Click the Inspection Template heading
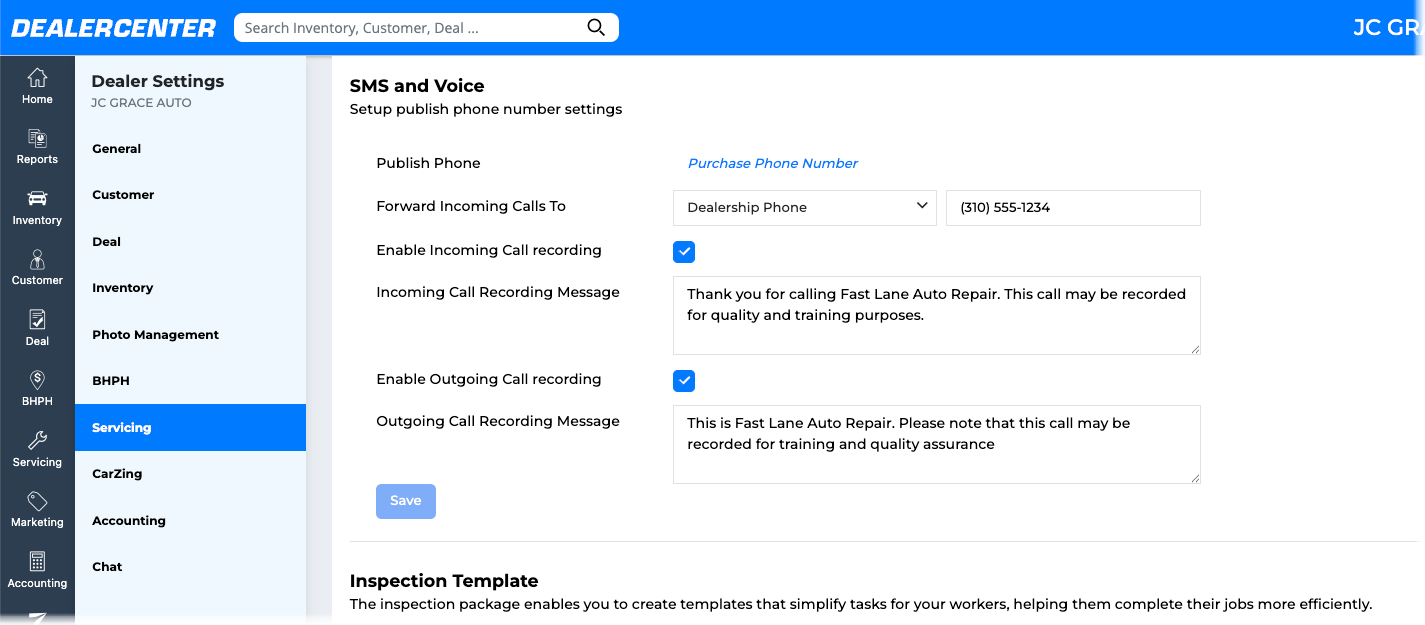This screenshot has height=625, width=1425. tap(444, 581)
